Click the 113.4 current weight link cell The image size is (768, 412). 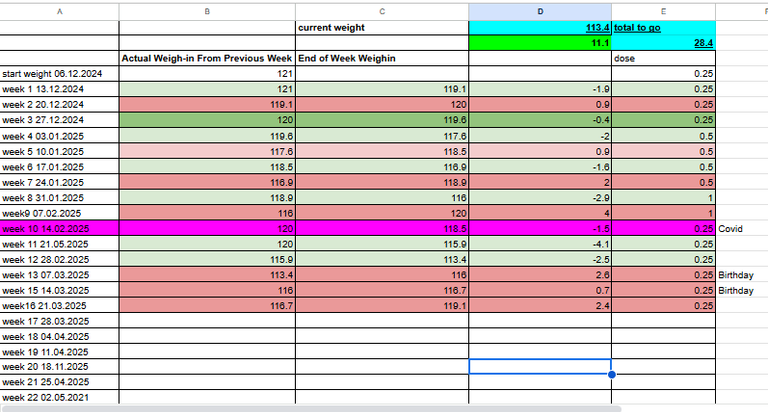[x=540, y=27]
